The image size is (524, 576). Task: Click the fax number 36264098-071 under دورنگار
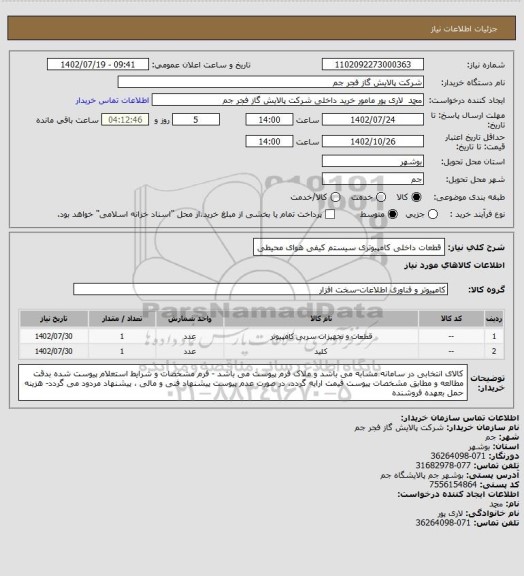tap(458, 456)
